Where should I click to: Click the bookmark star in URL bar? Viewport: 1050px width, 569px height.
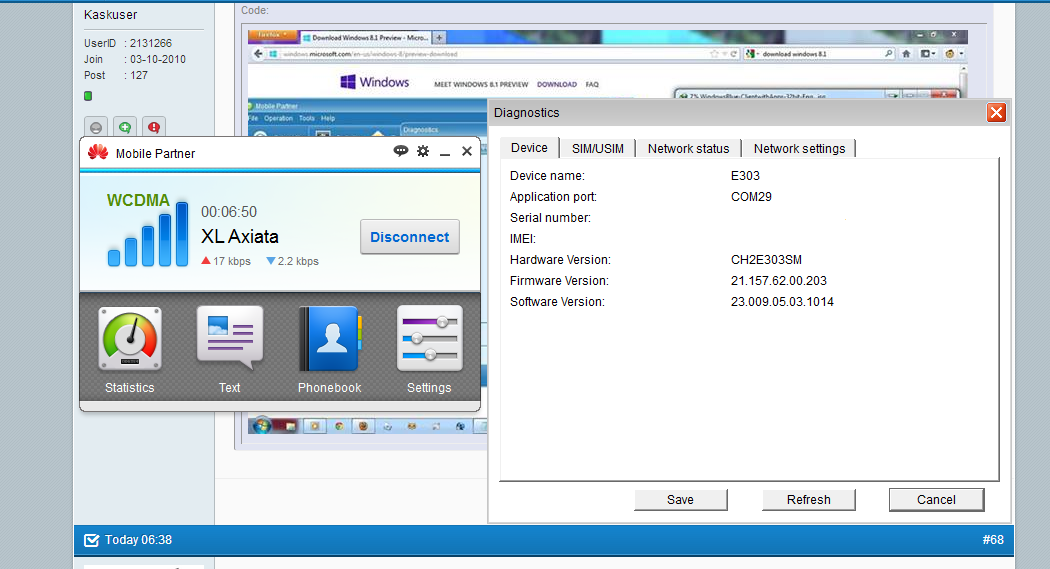click(714, 54)
